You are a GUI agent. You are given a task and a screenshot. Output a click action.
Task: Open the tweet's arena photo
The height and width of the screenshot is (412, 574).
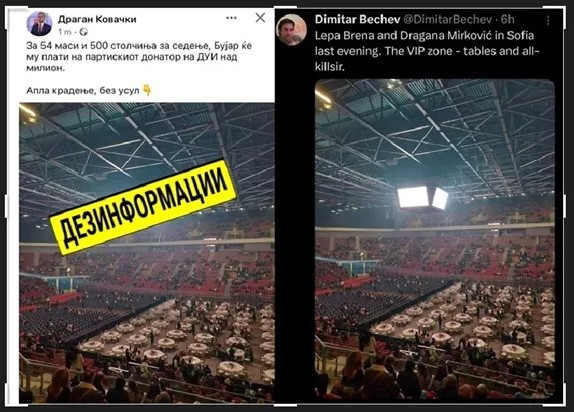(x=435, y=239)
